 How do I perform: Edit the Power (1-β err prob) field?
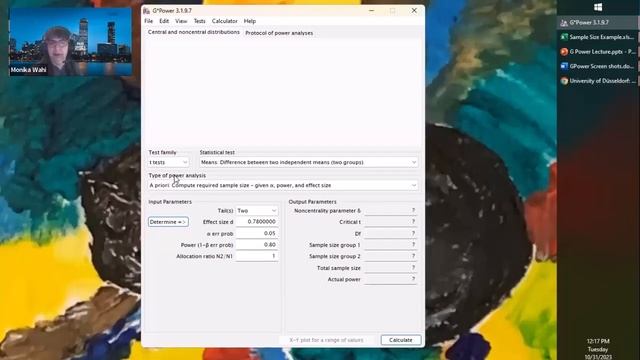[x=257, y=245]
